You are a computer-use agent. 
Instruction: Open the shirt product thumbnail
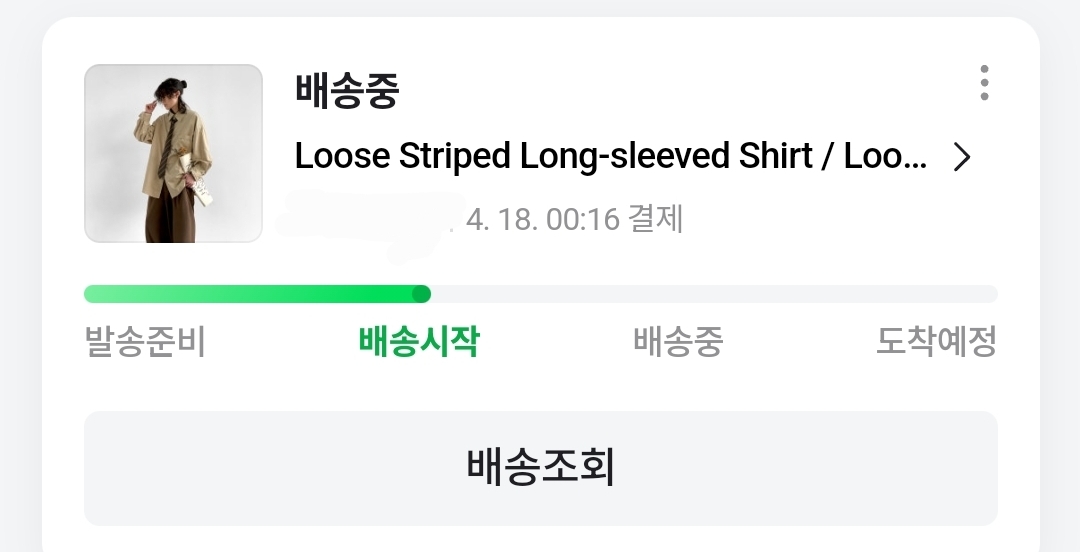point(173,153)
